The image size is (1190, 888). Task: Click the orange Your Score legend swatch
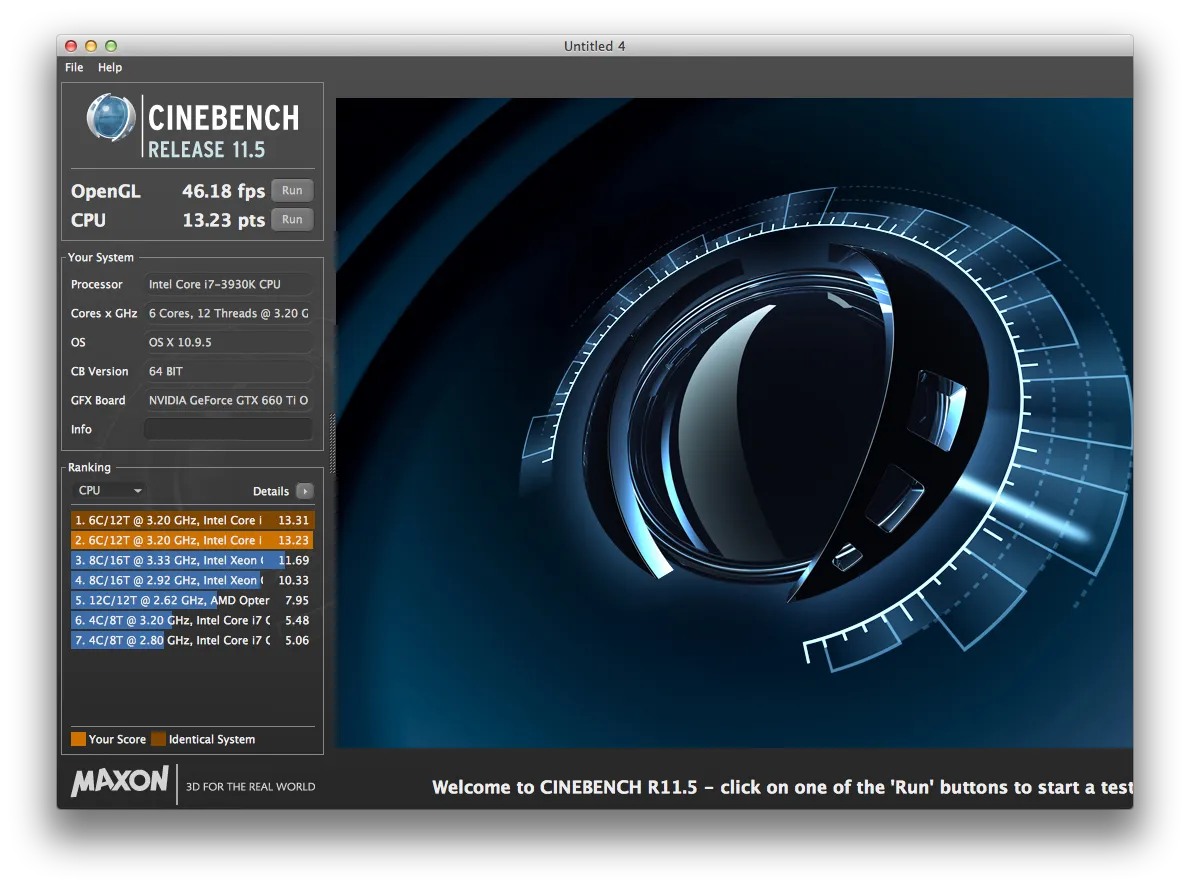tap(78, 739)
